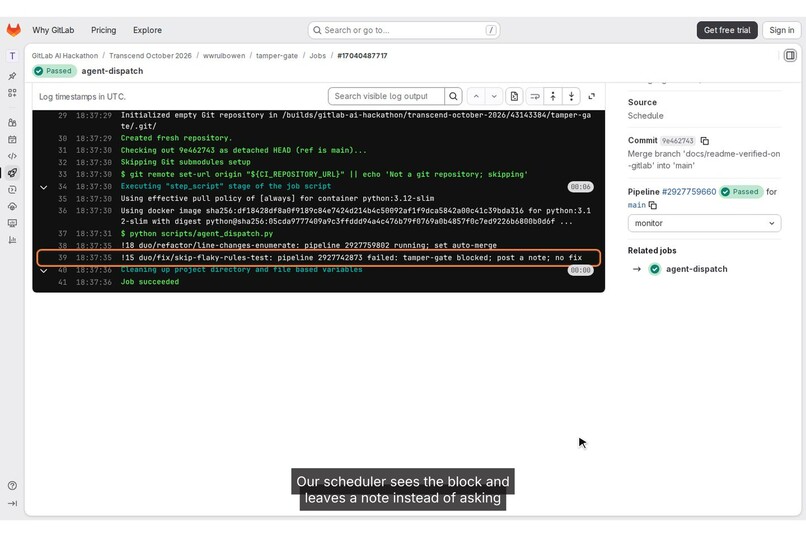Focus the Search or go to field

tap(404, 30)
